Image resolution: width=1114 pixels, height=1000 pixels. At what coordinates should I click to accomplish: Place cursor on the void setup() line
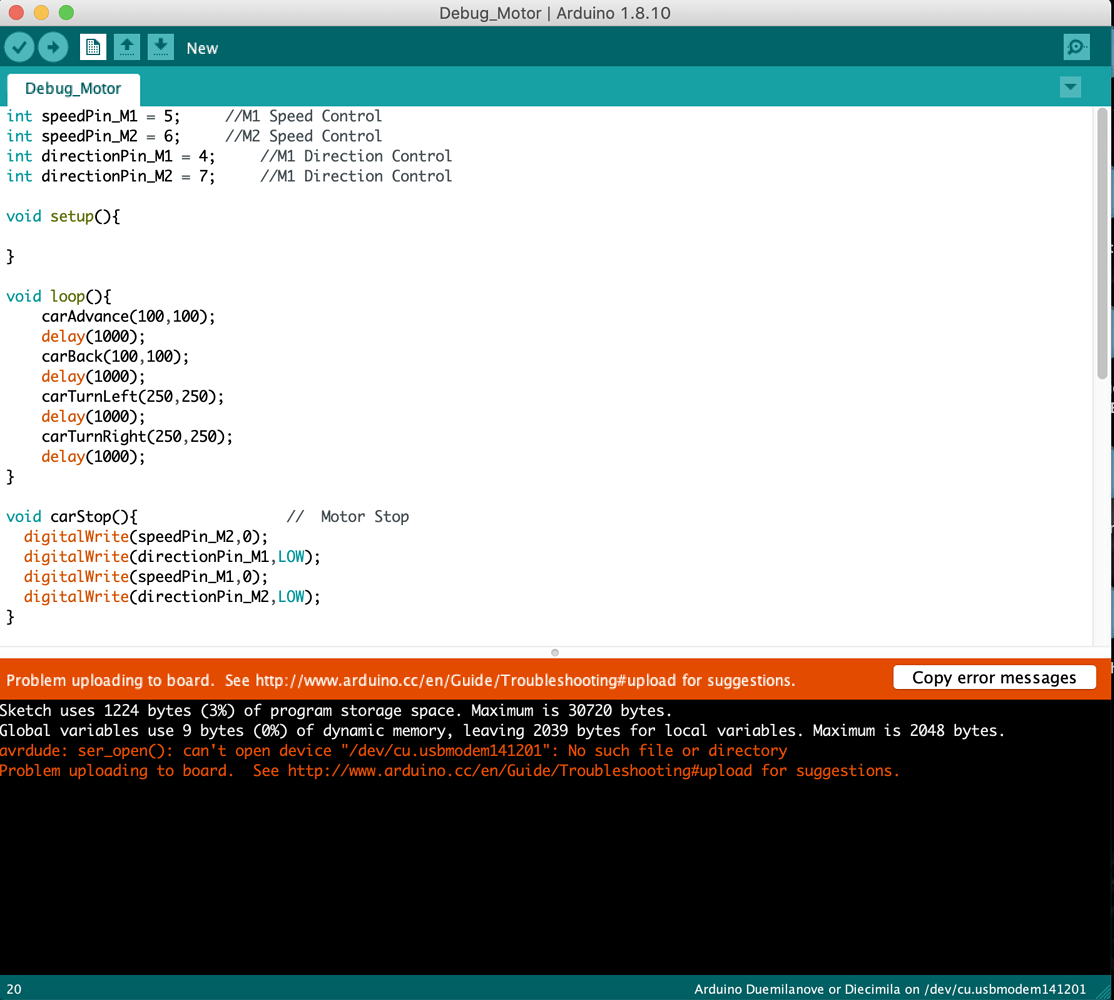63,216
